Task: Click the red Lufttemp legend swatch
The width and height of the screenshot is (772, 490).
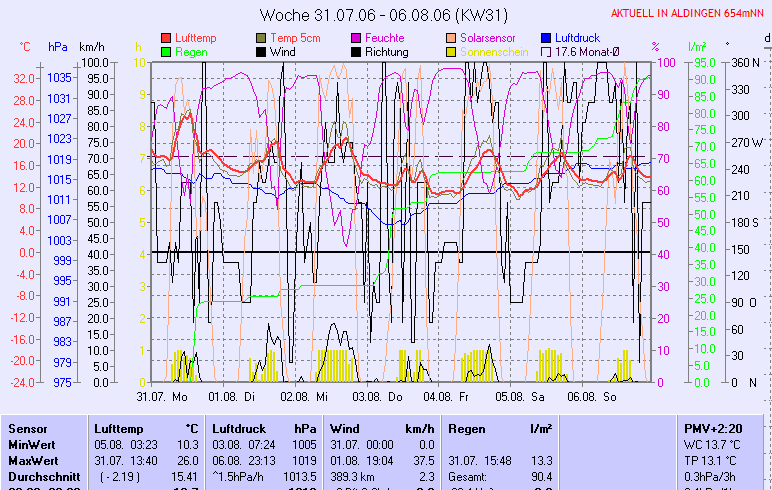Action: (166, 37)
